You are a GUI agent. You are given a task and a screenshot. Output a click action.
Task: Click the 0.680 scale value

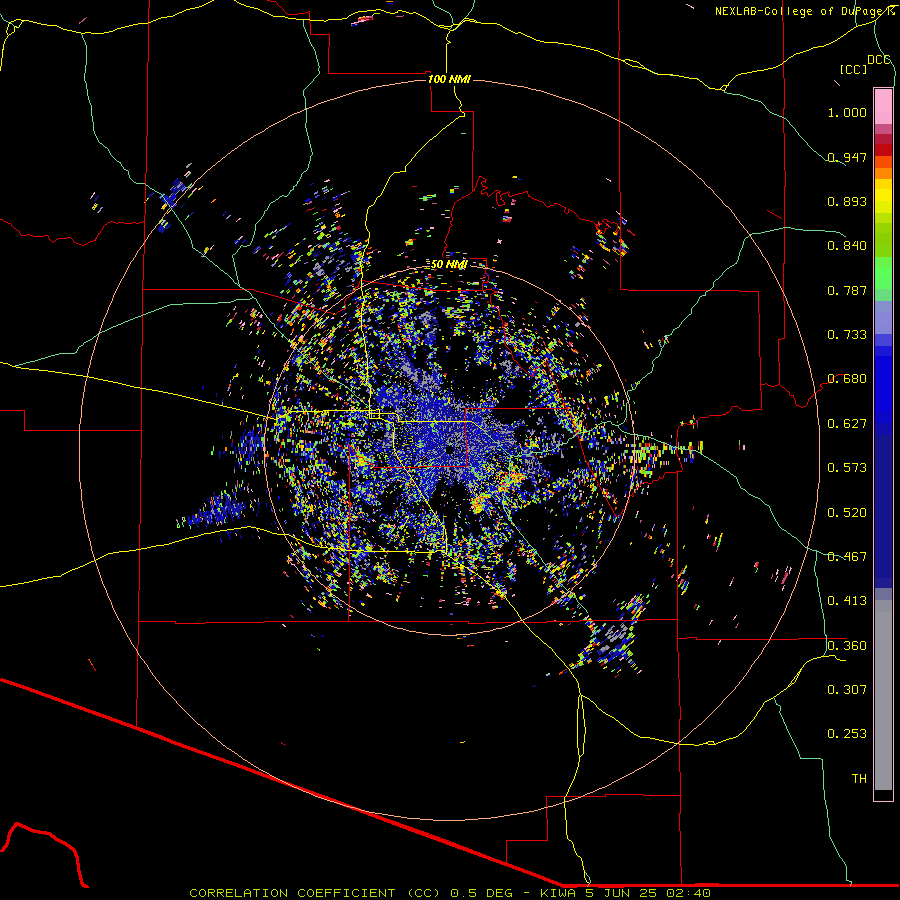click(x=847, y=379)
